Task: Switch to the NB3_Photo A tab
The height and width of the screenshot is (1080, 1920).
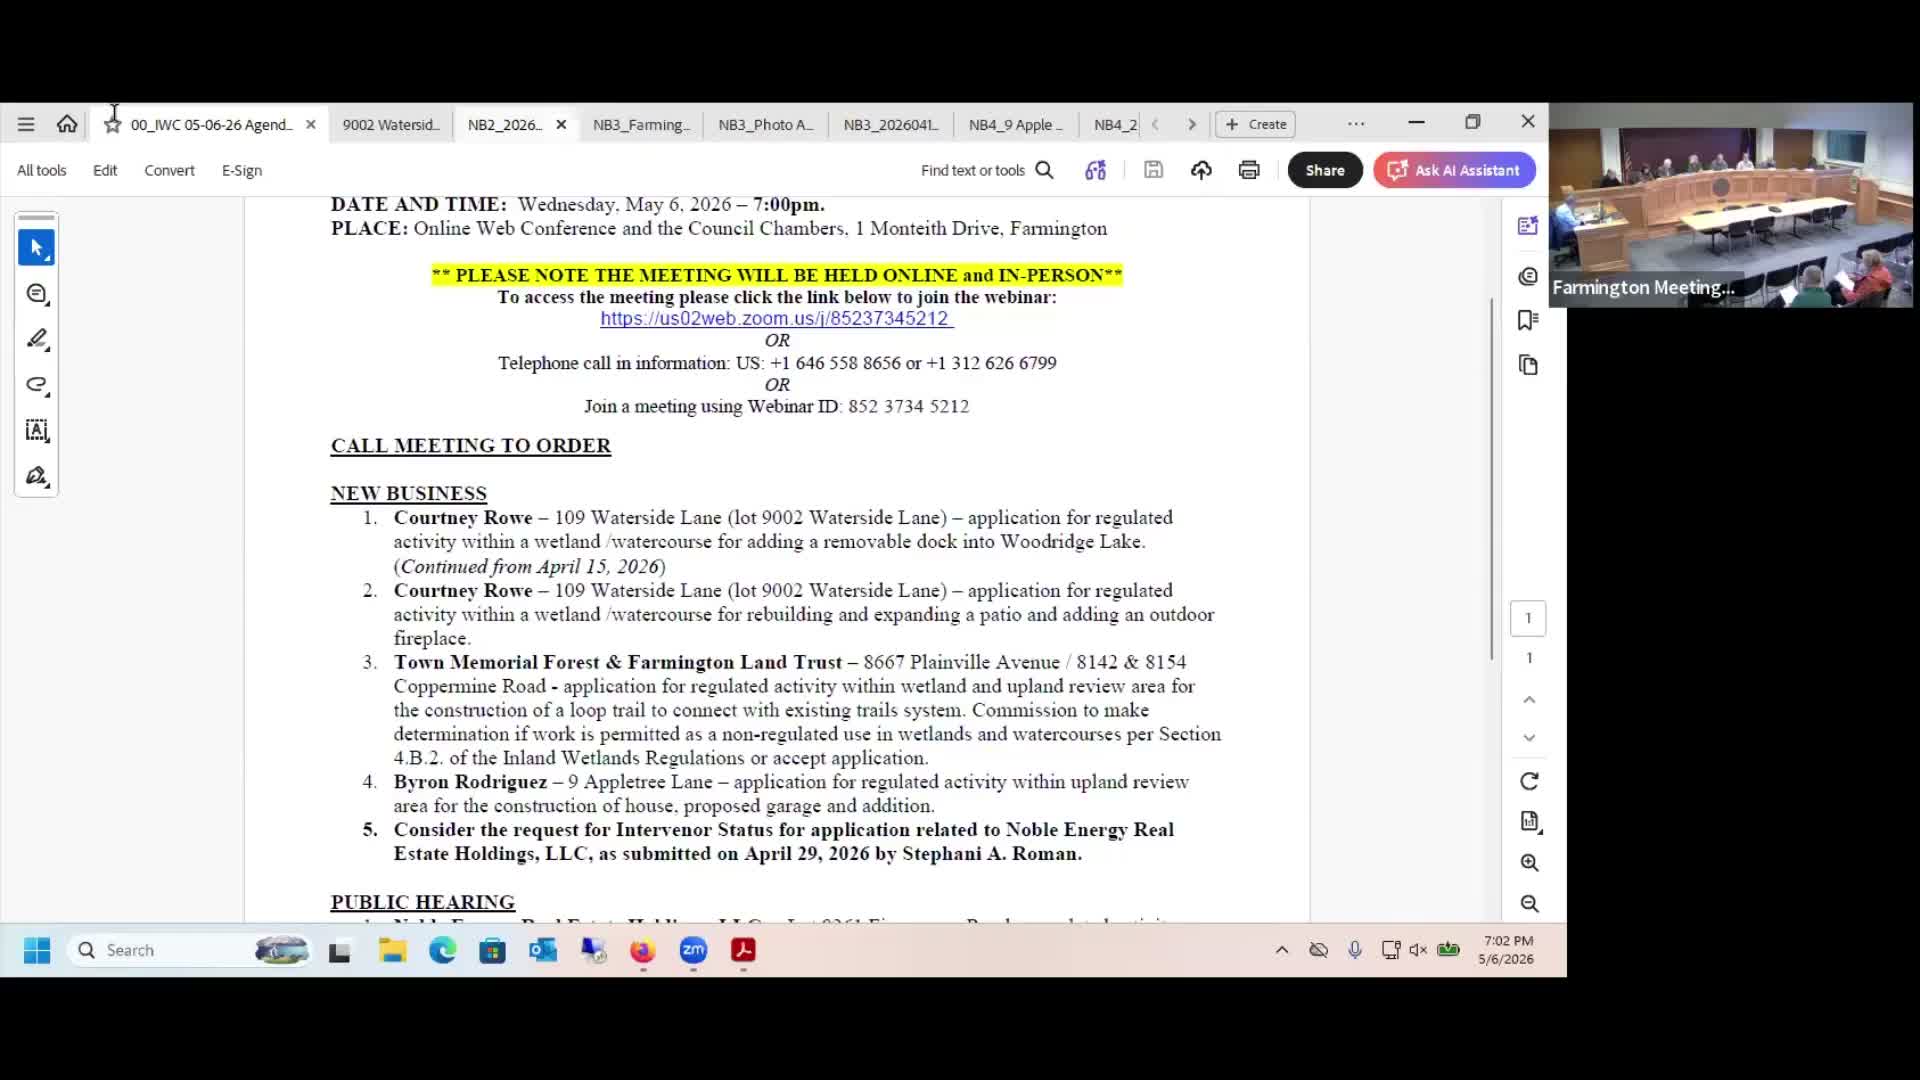Action: click(766, 124)
